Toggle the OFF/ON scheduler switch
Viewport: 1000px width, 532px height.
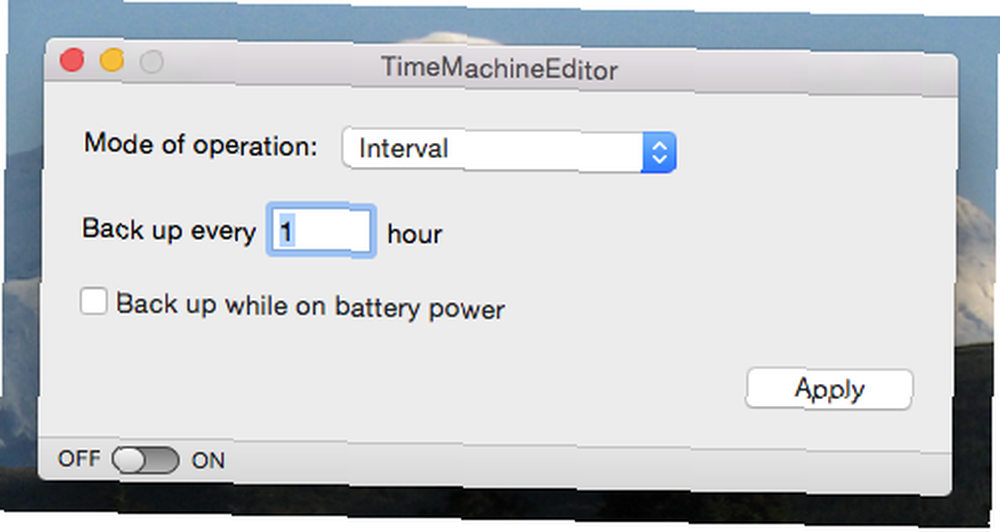(x=145, y=460)
